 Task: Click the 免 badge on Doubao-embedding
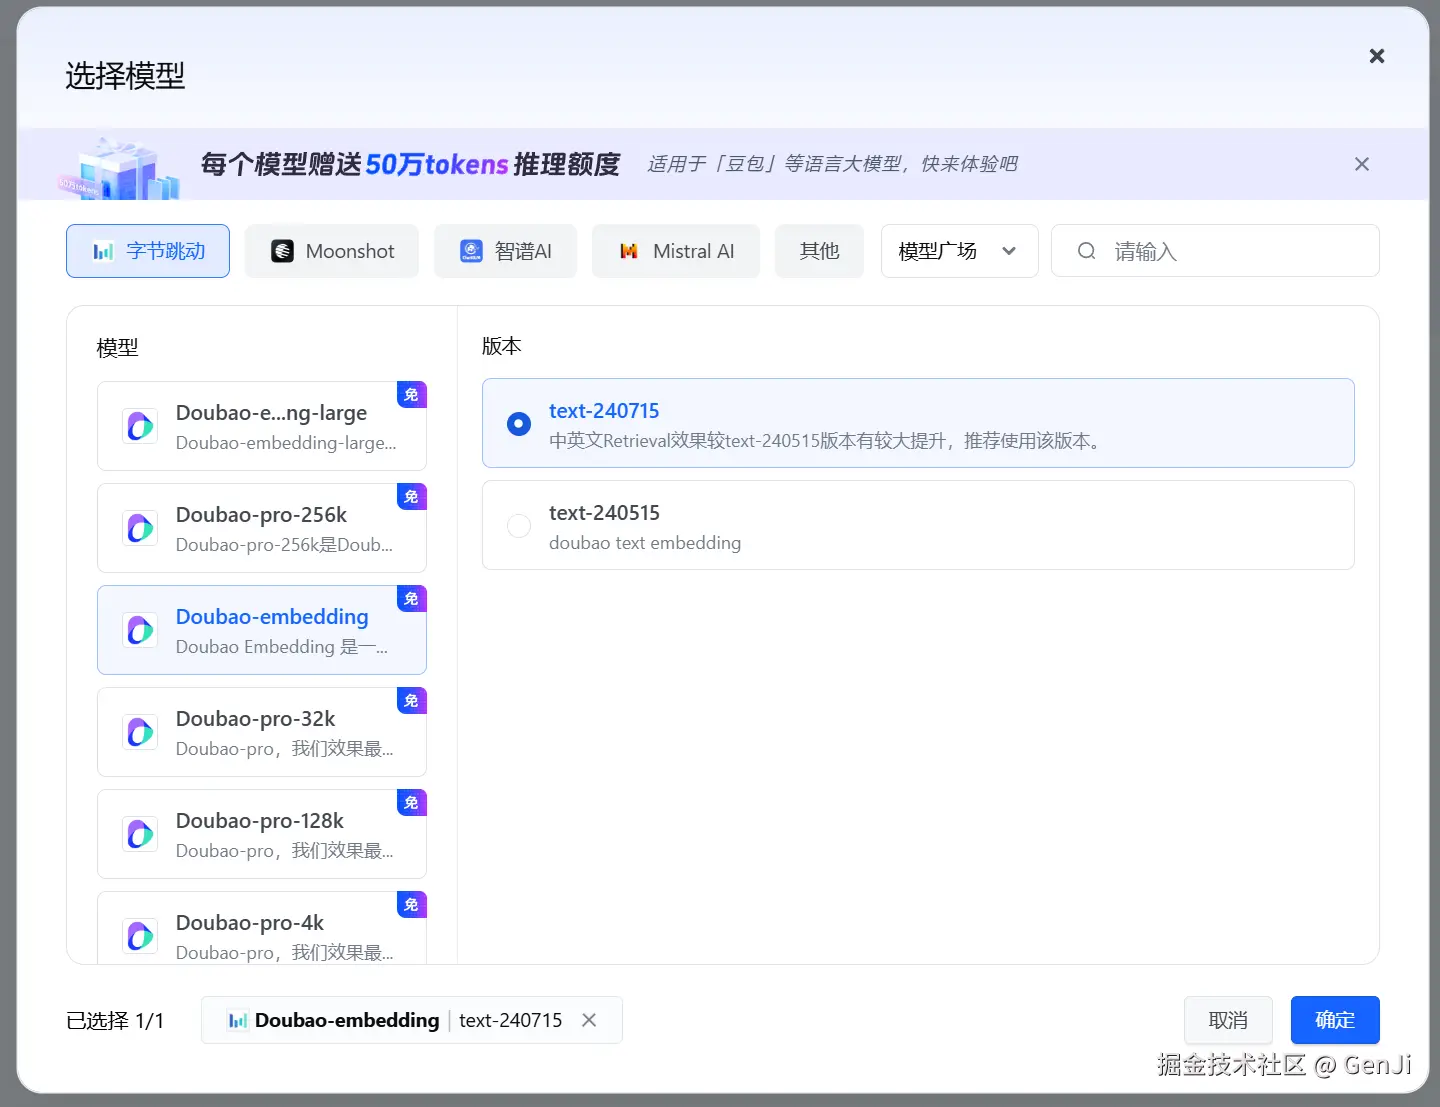412,599
